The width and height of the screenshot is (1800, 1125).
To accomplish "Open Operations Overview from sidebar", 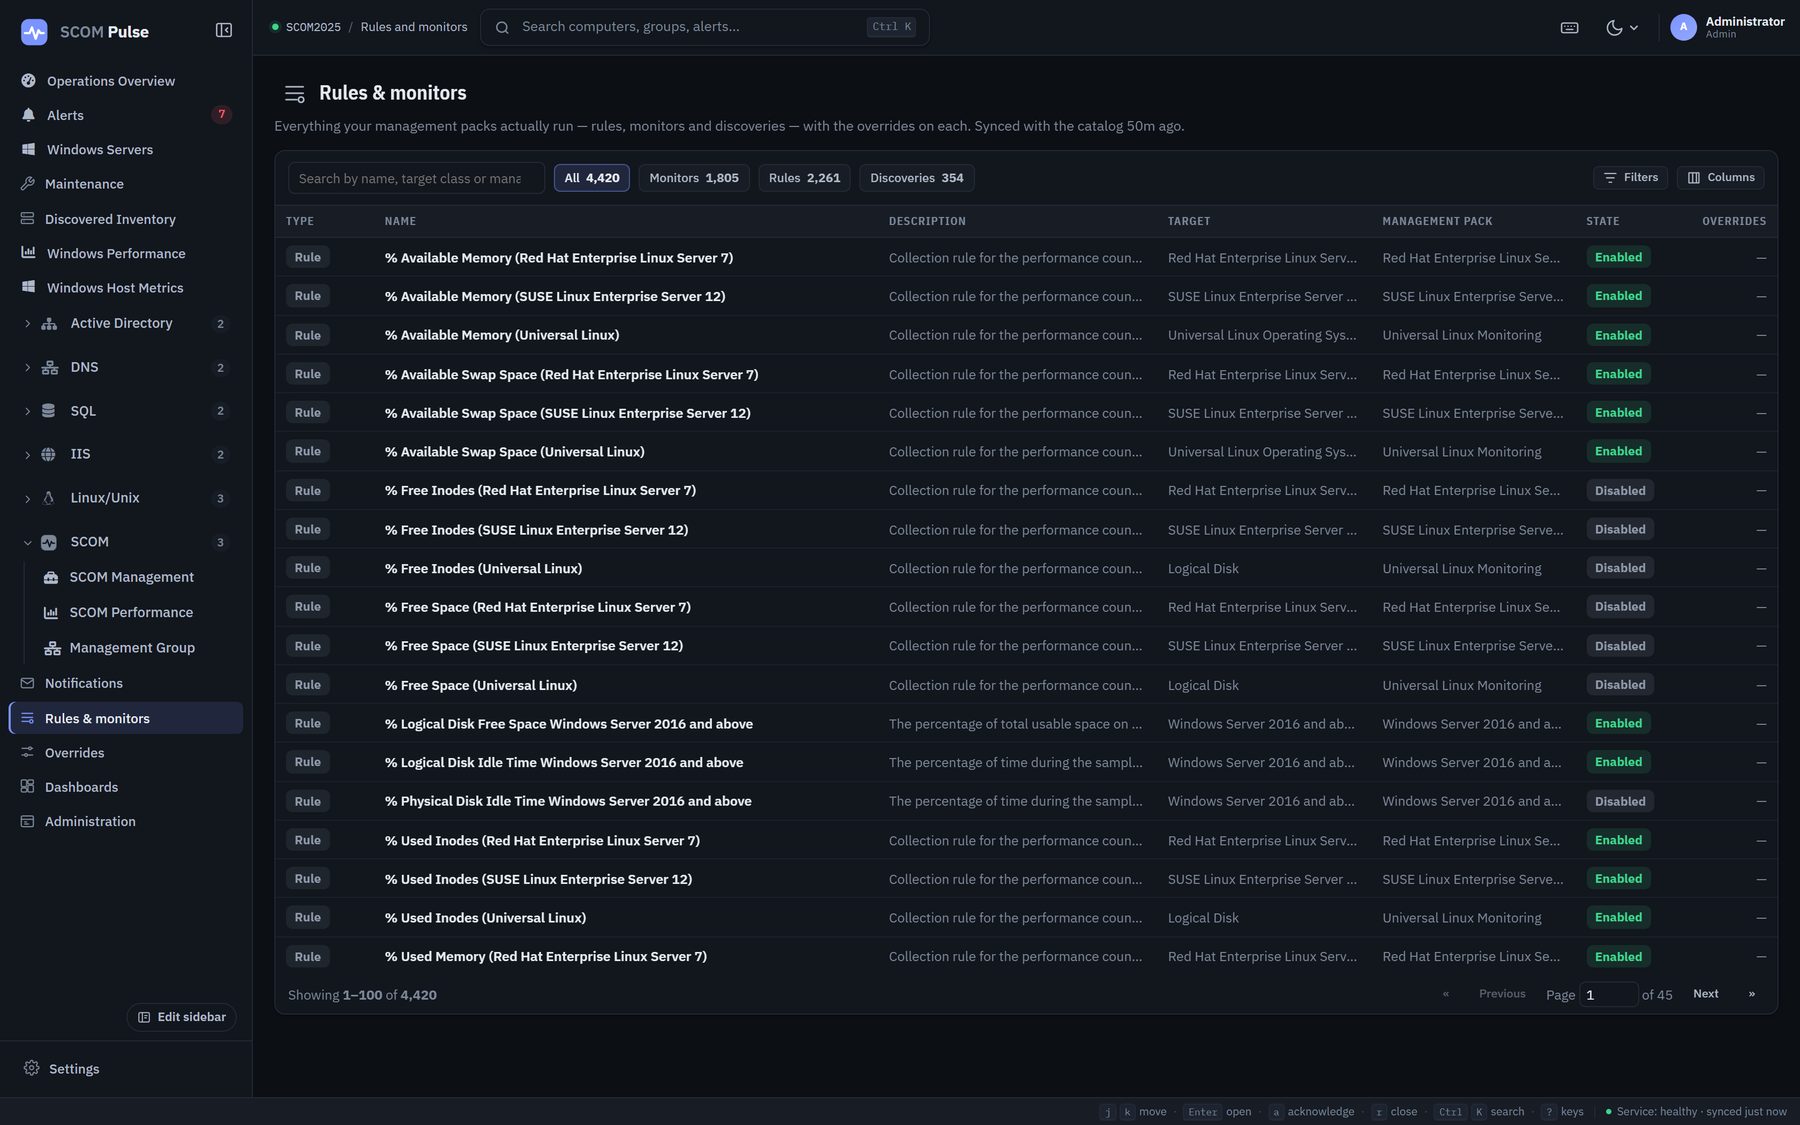I will point(126,81).
